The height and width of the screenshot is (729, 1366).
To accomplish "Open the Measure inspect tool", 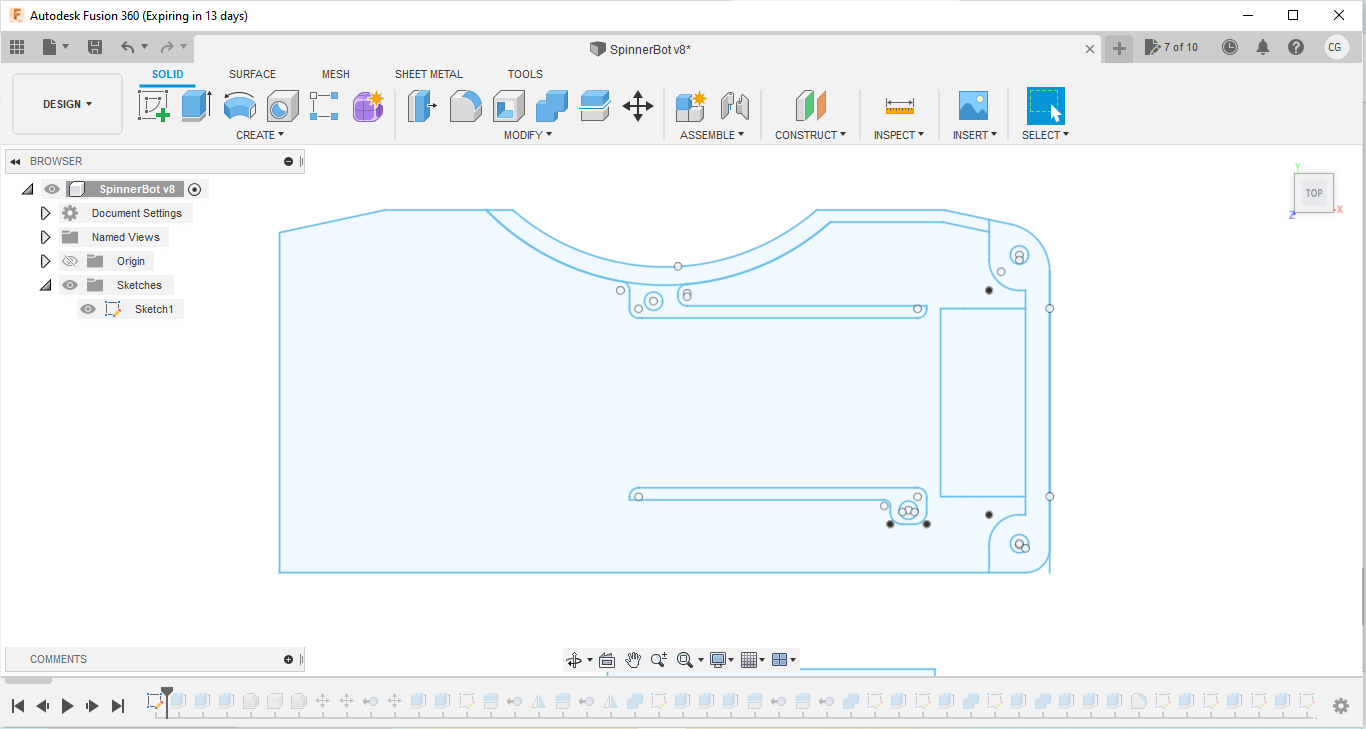I will 899,105.
